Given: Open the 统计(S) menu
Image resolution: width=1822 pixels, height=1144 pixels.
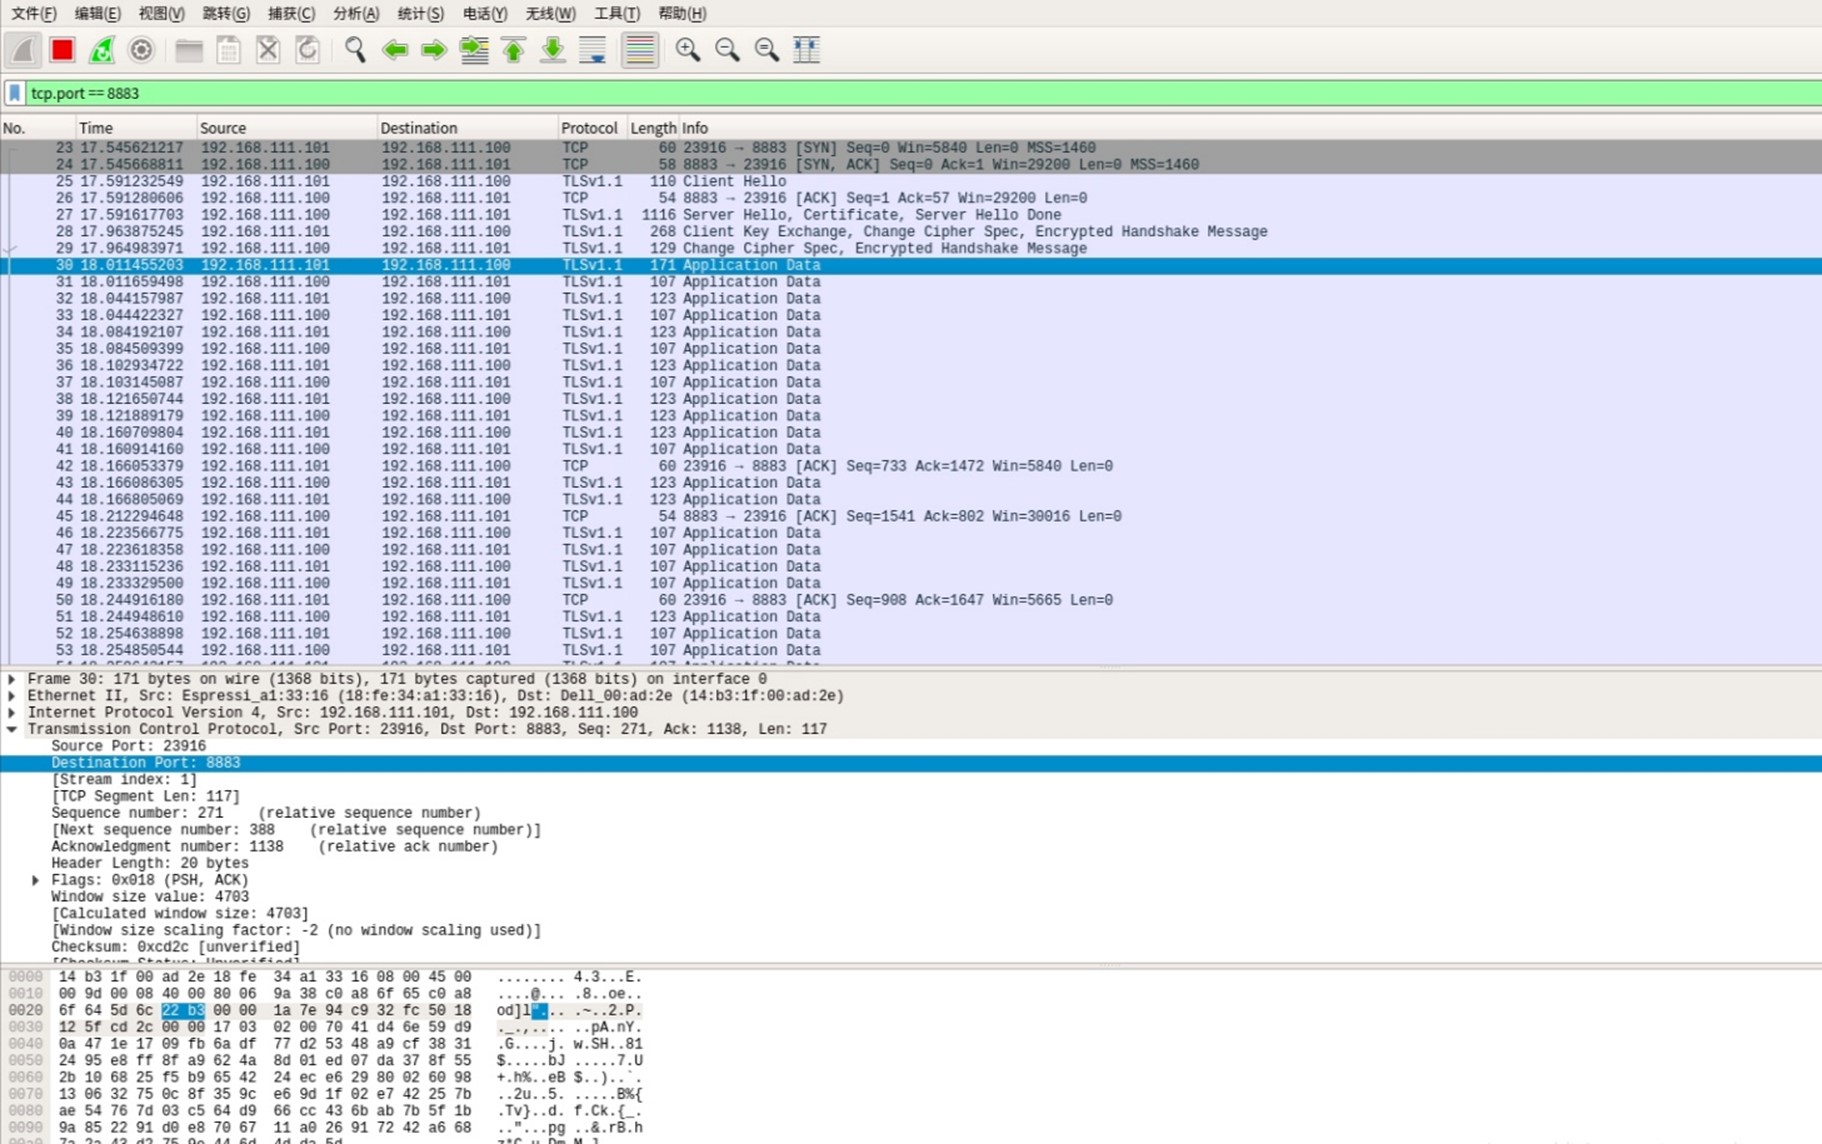Looking at the screenshot, I should 420,13.
